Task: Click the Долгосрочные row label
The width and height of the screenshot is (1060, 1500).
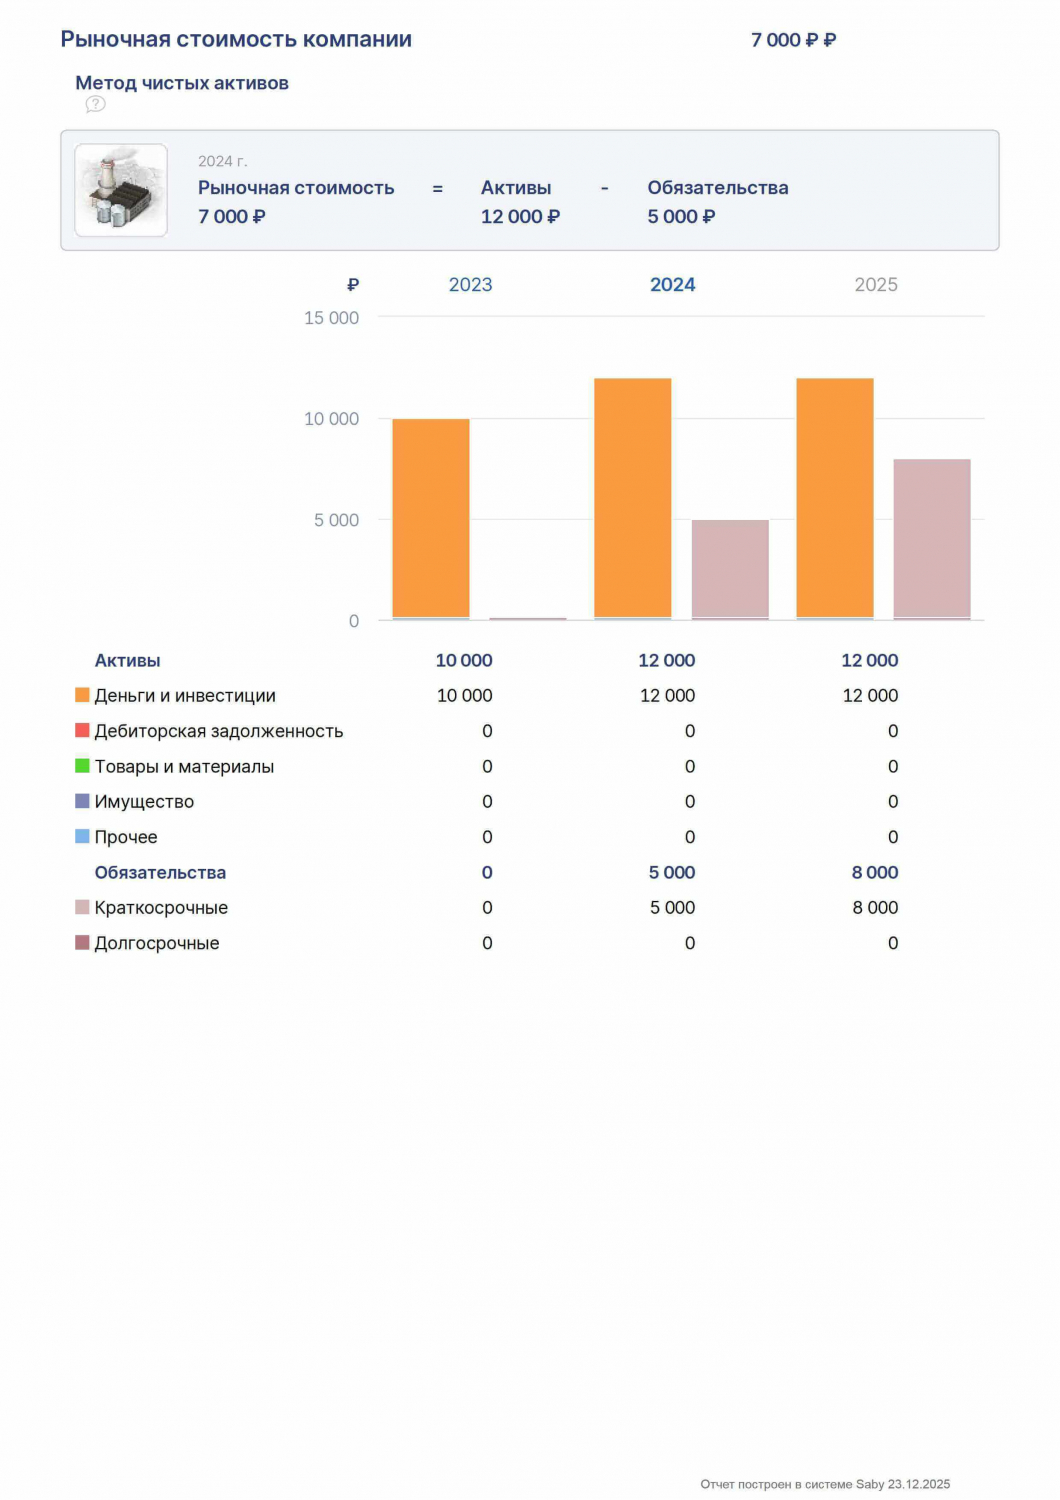Action: point(157,943)
